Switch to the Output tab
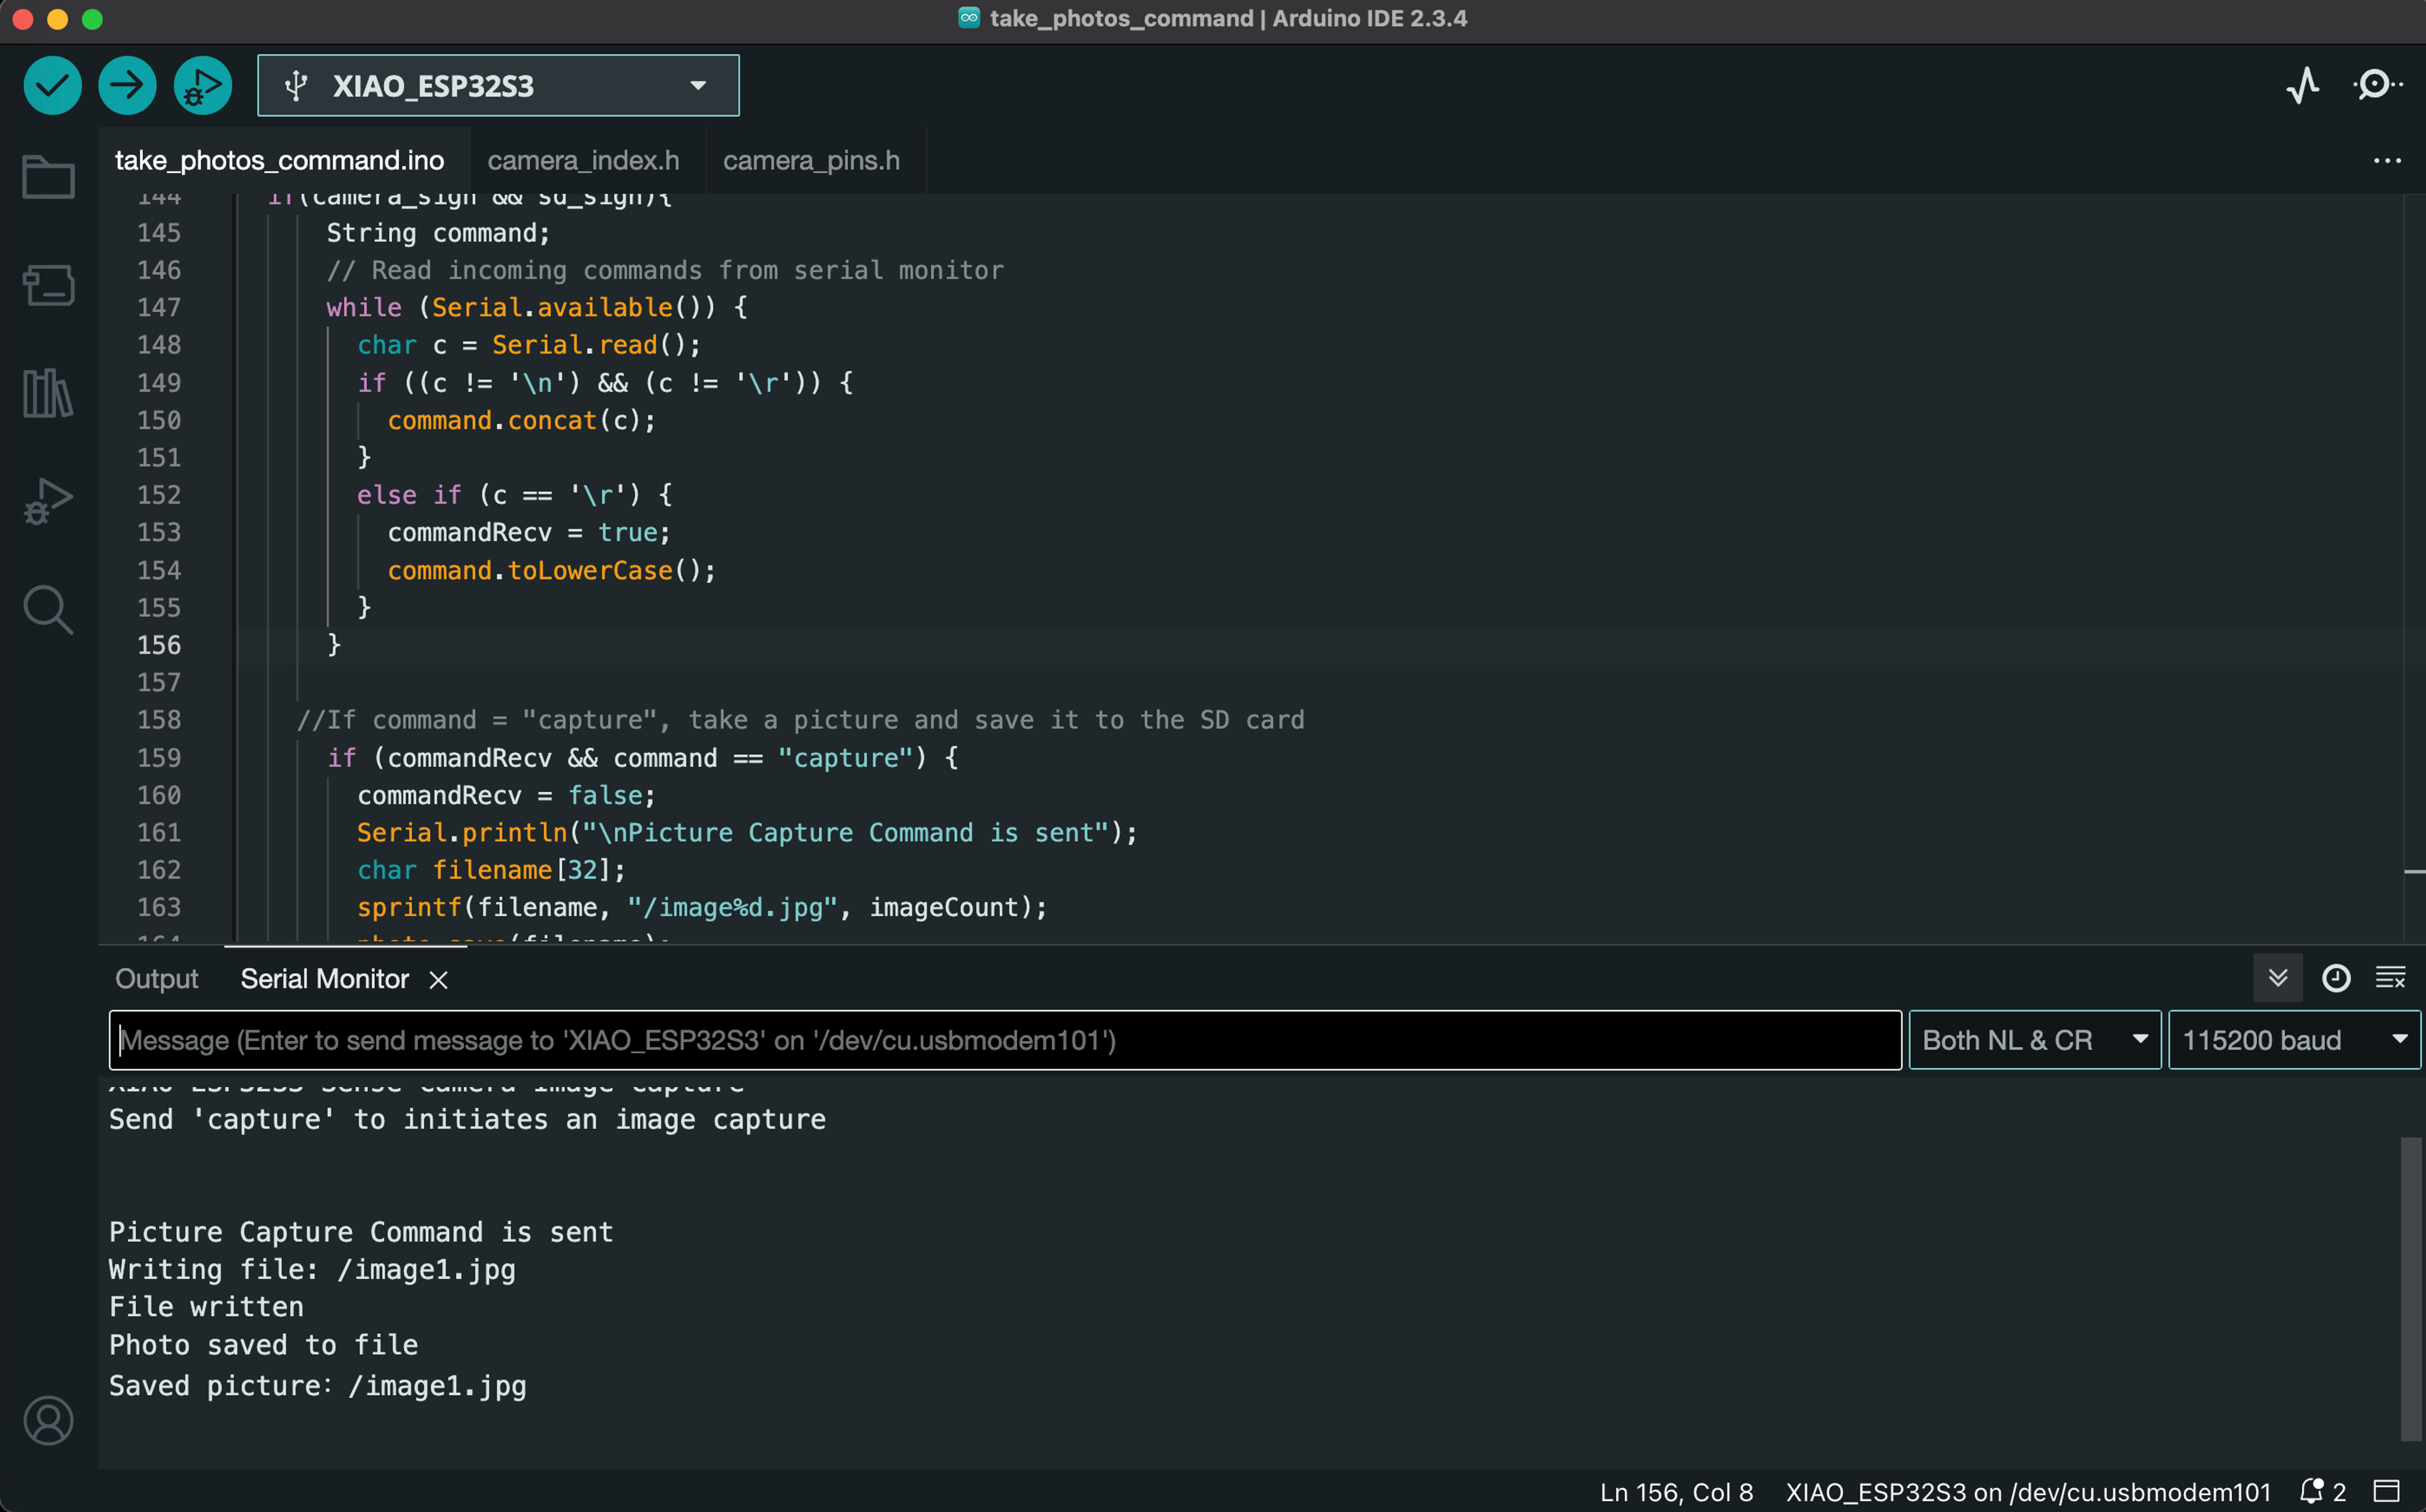 pyautogui.click(x=157, y=979)
